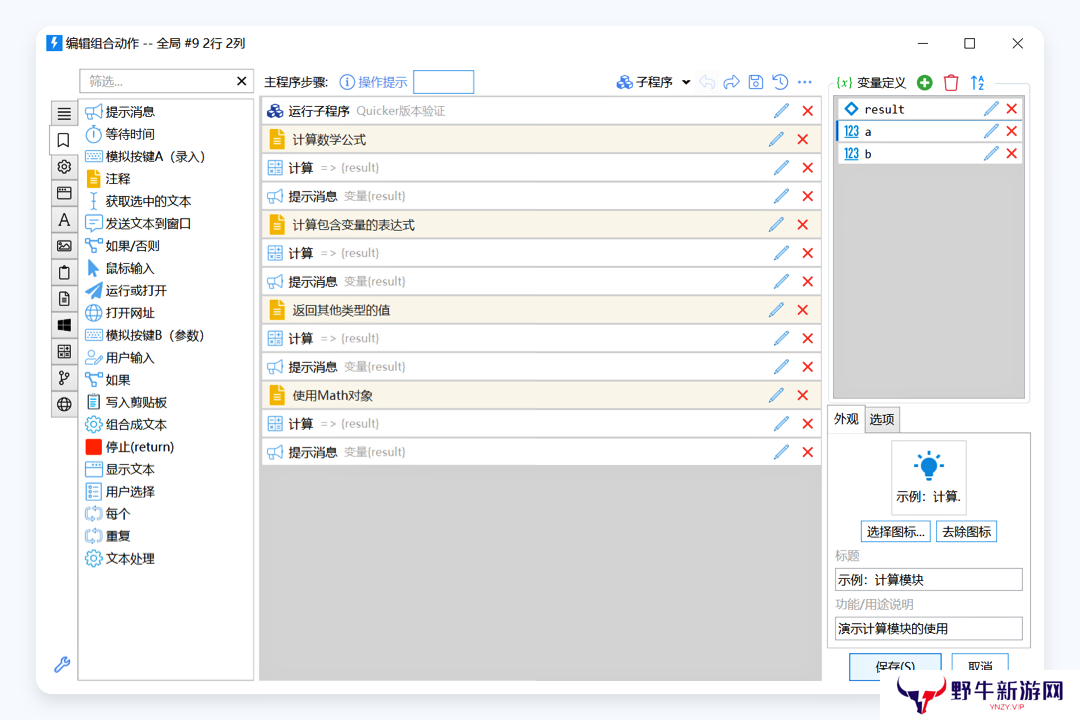Select the window sidebar category icon

64,193
